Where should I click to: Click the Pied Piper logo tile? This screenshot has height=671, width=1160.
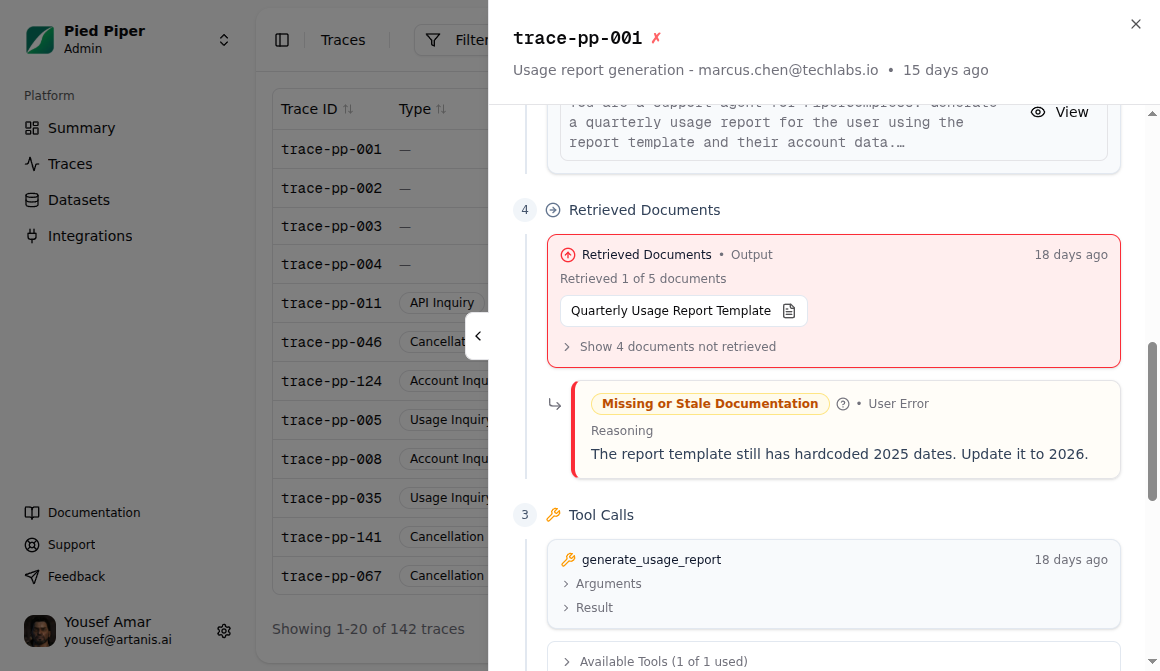tap(39, 38)
